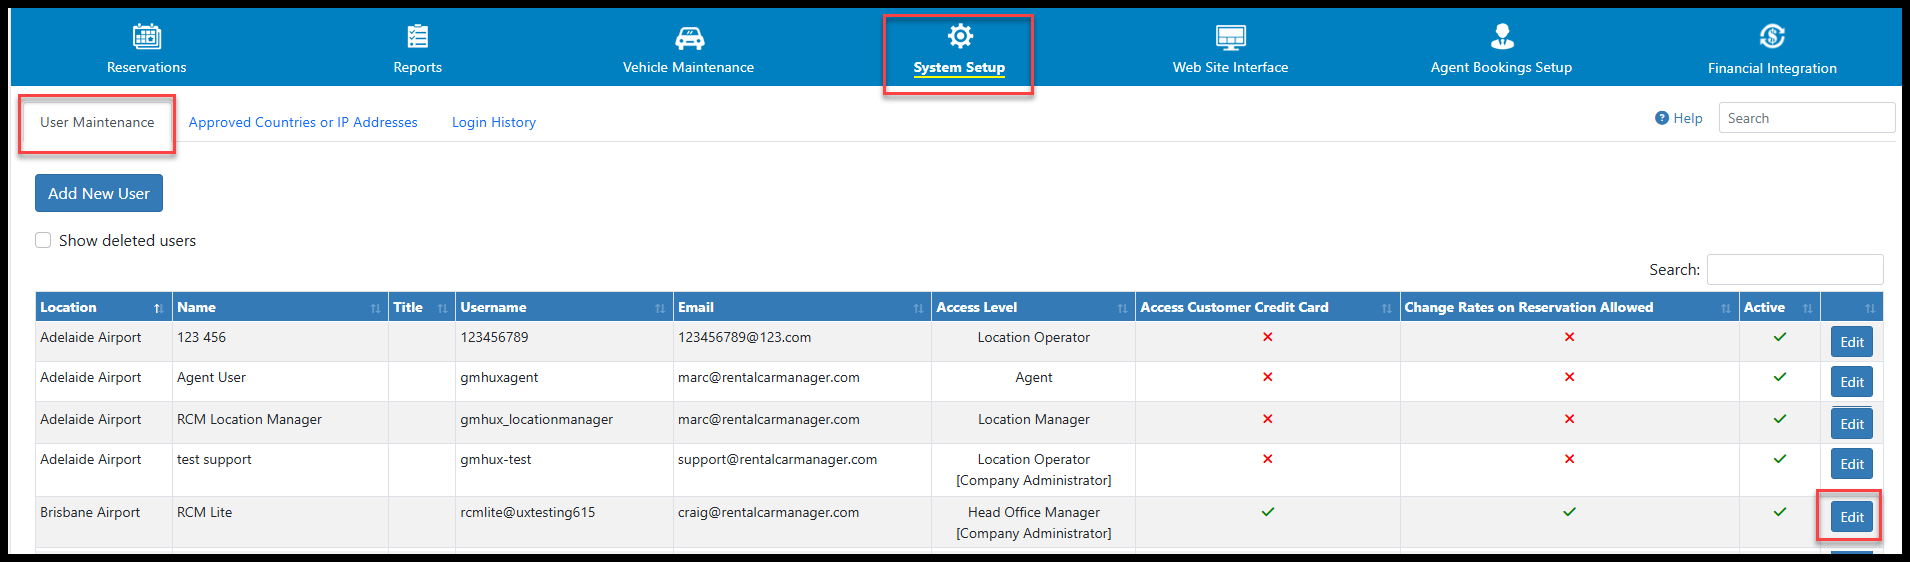Enable the Show deleted users checkbox
The height and width of the screenshot is (562, 1910).
tap(43, 240)
